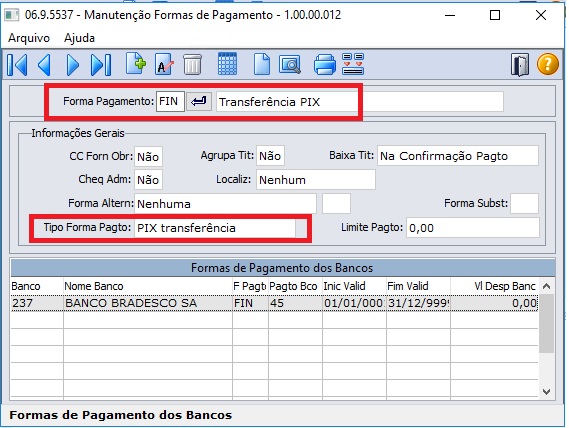Open the calendar grid icon
569x428 pixels.
(227, 64)
